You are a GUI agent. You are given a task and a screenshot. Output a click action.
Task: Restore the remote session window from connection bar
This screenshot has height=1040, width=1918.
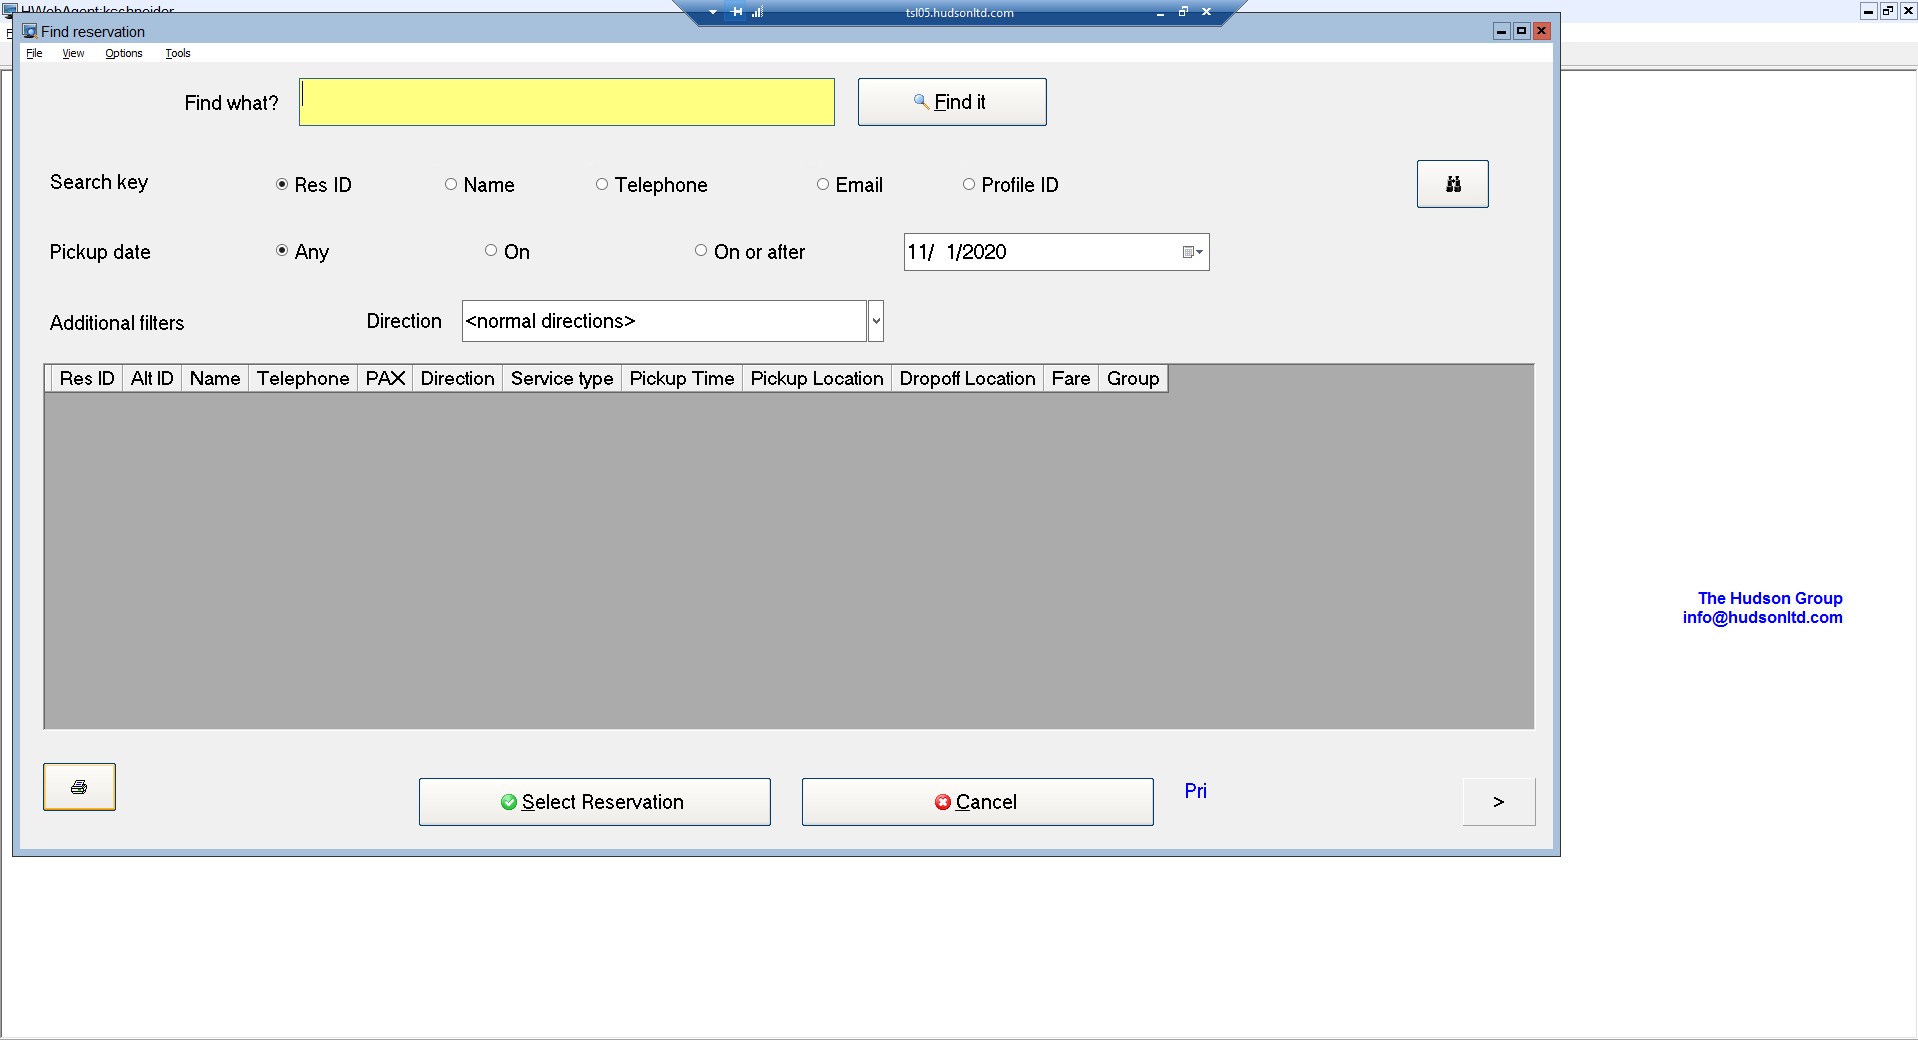(x=1183, y=12)
